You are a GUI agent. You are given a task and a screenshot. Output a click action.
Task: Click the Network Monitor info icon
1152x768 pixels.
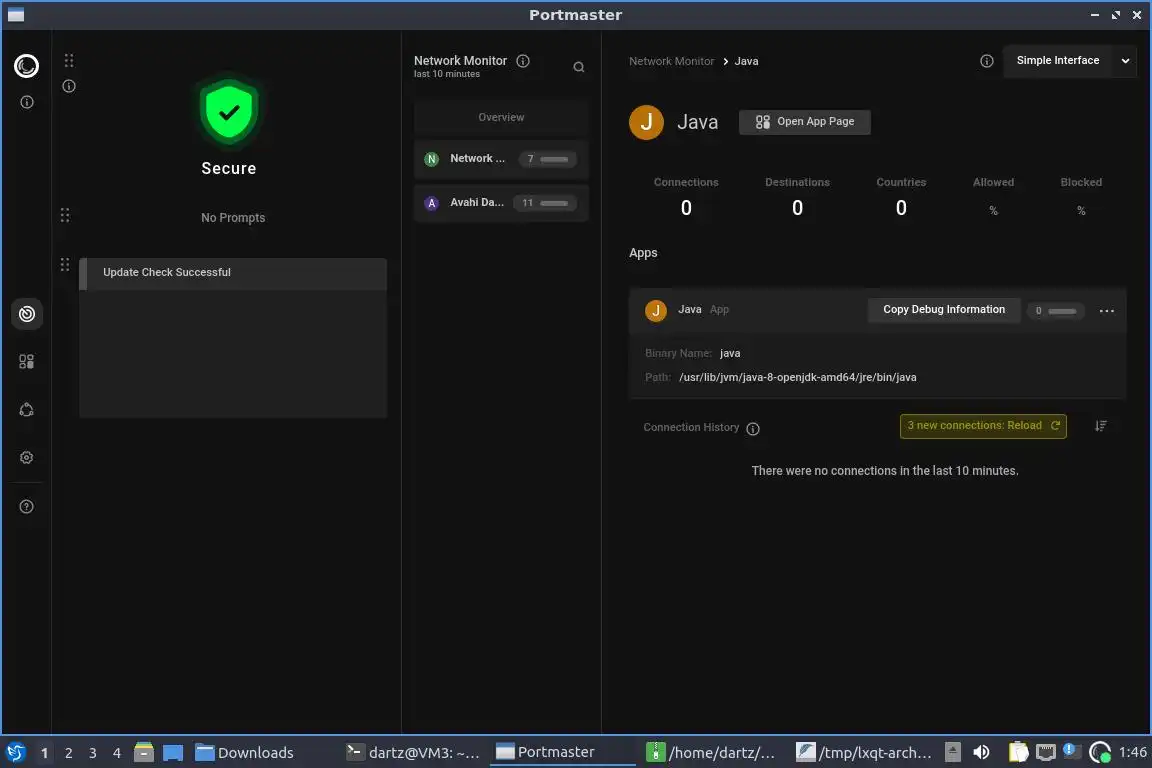[x=523, y=61]
